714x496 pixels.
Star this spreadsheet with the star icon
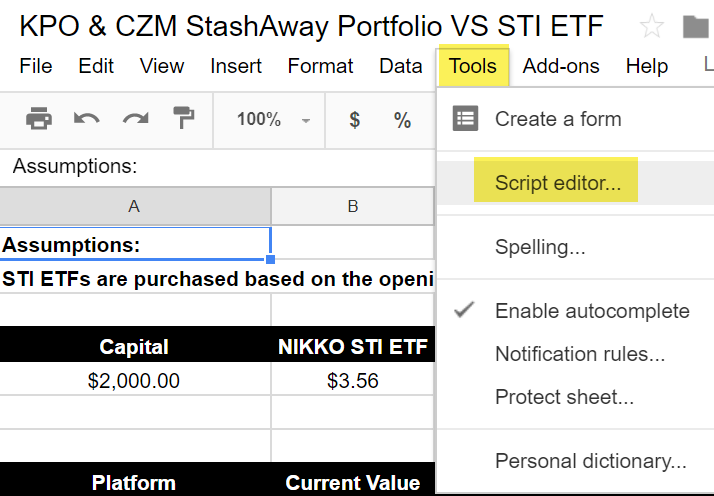point(652,26)
